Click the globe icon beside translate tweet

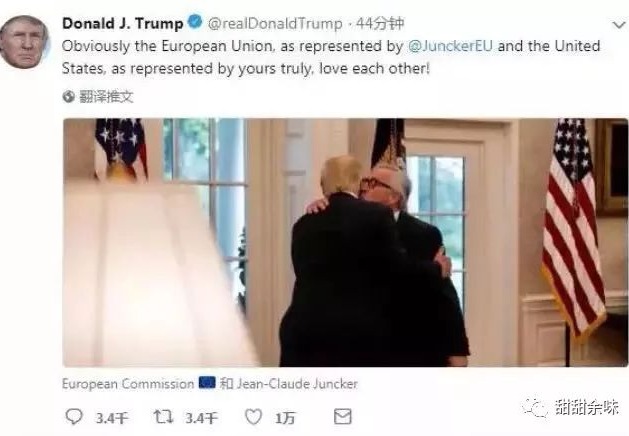point(69,97)
